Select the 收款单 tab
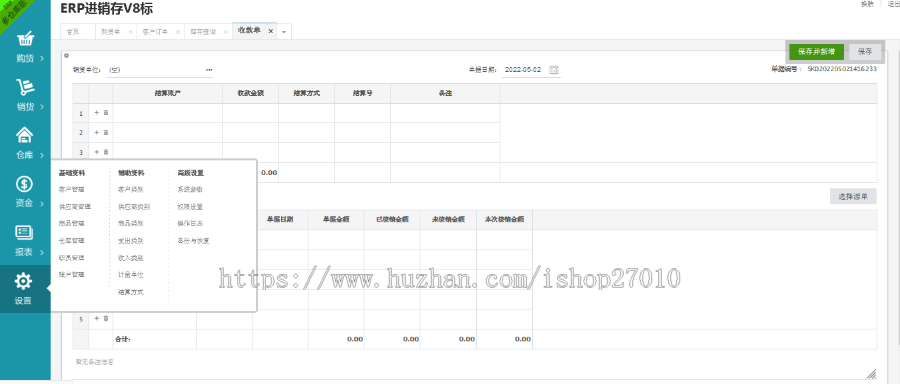The image size is (900, 384). pos(249,31)
